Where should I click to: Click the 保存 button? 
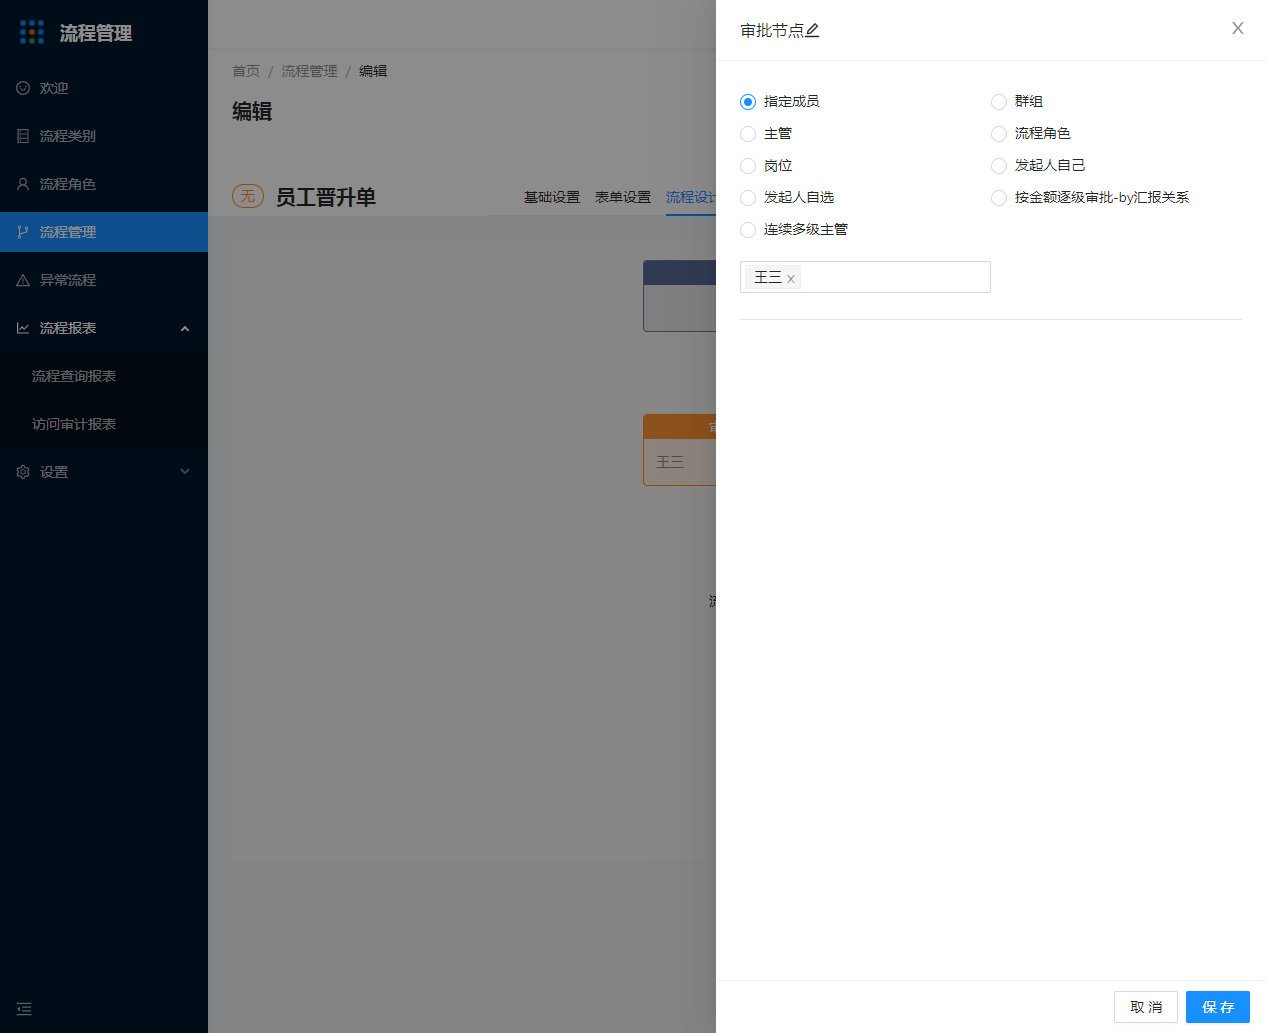1218,1007
